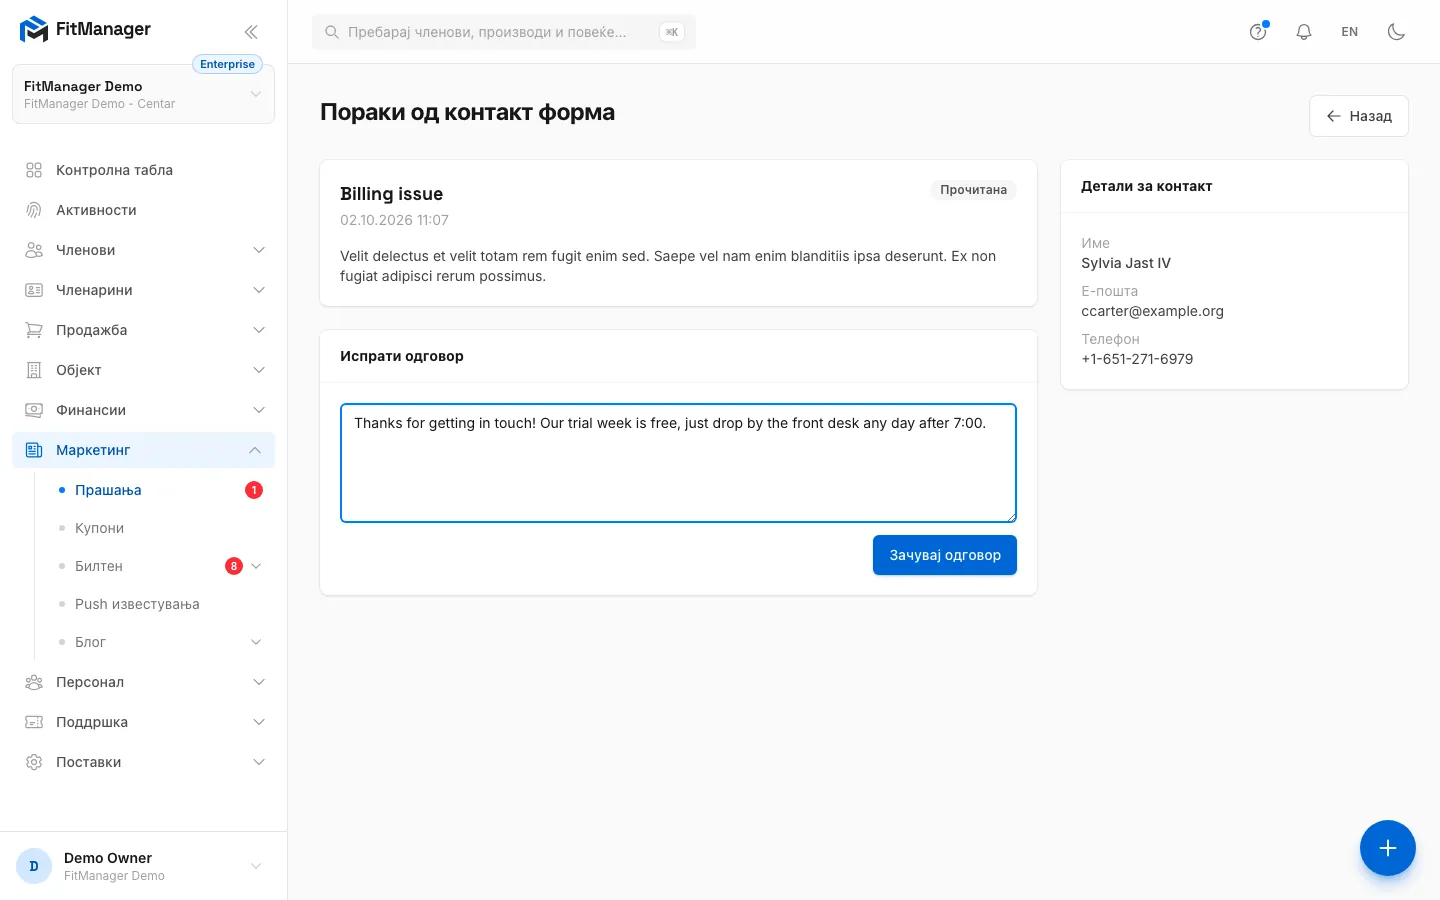This screenshot has height=900, width=1440.
Task: Click the Објект building icon
Action: (34, 370)
